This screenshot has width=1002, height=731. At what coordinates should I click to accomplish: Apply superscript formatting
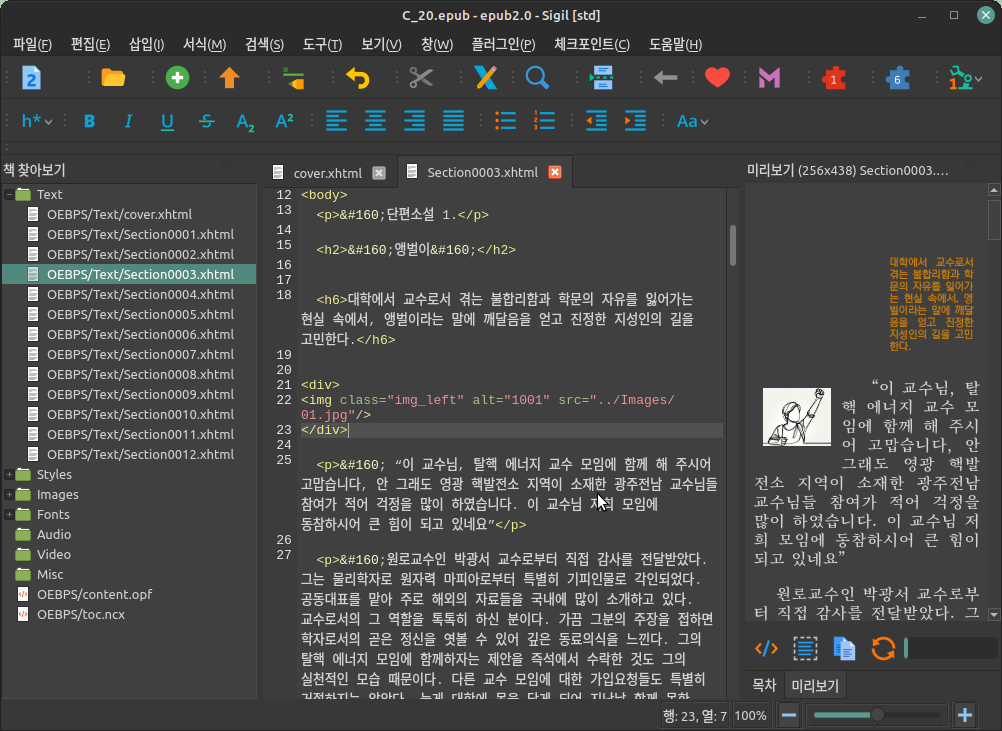284,121
